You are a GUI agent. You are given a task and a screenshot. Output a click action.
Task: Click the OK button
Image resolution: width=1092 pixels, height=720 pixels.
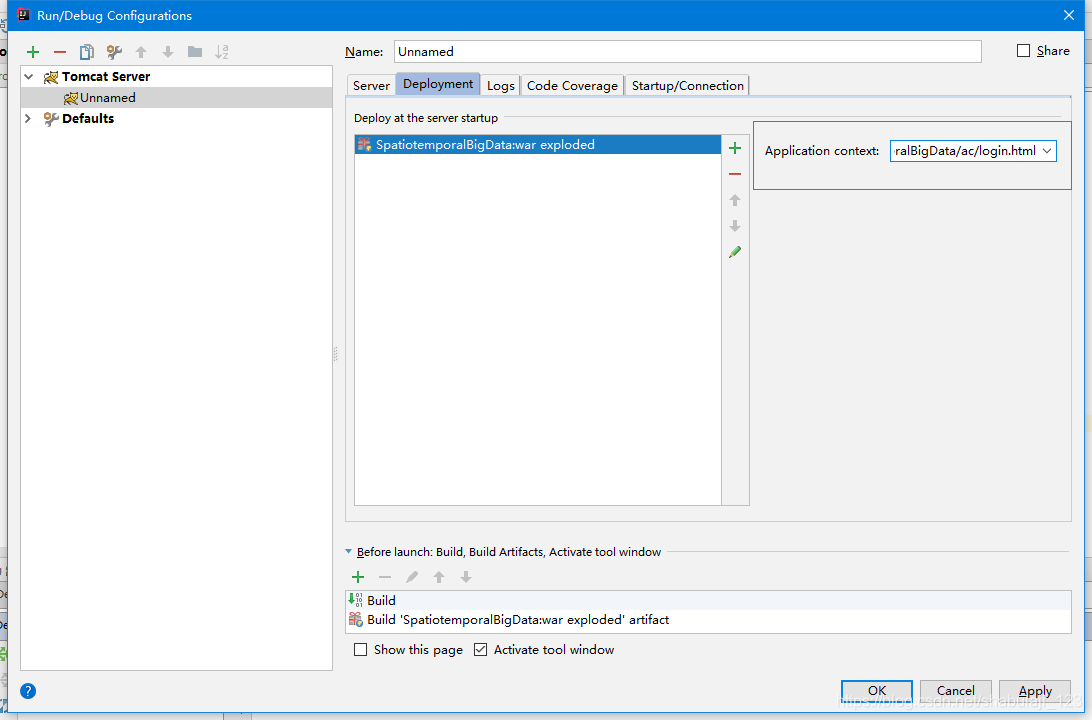(877, 691)
